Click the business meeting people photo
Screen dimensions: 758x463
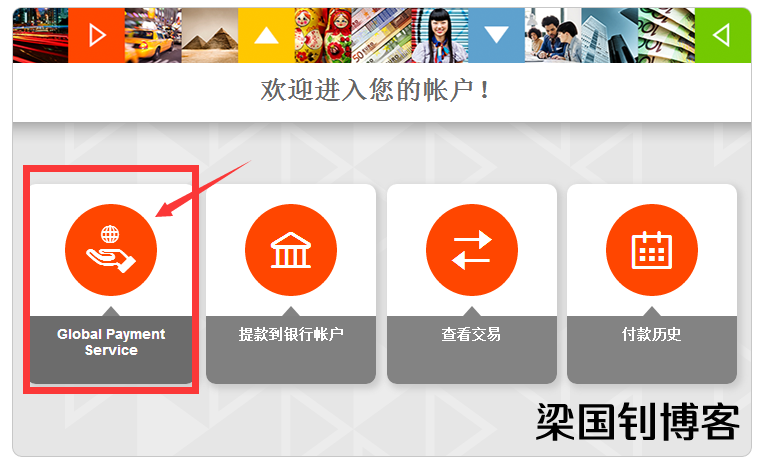[x=554, y=35]
